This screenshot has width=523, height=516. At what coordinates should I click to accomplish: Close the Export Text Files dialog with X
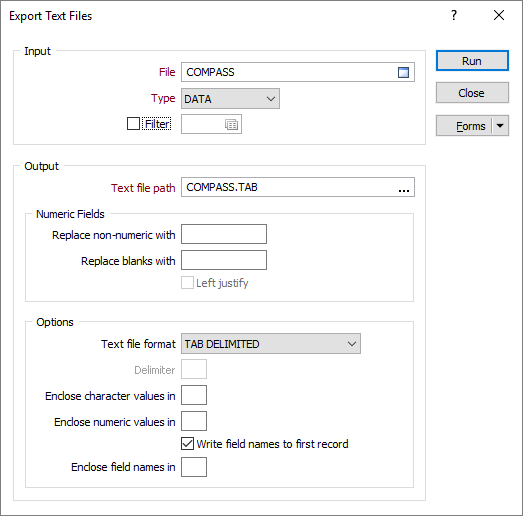point(499,15)
